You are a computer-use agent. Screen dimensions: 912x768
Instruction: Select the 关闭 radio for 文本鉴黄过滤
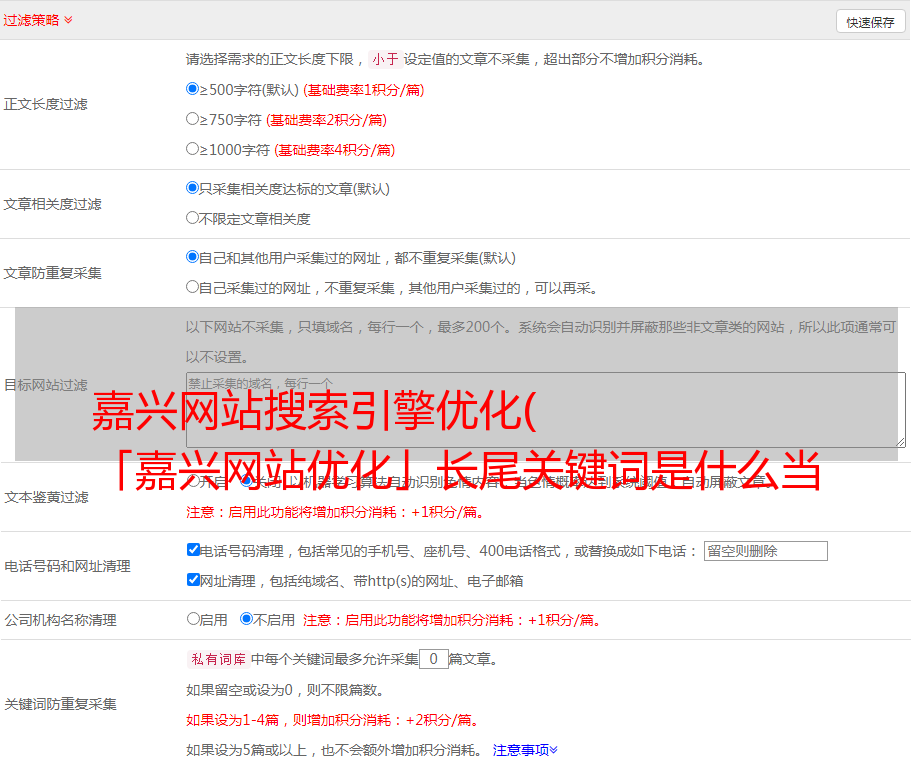[x=247, y=481]
